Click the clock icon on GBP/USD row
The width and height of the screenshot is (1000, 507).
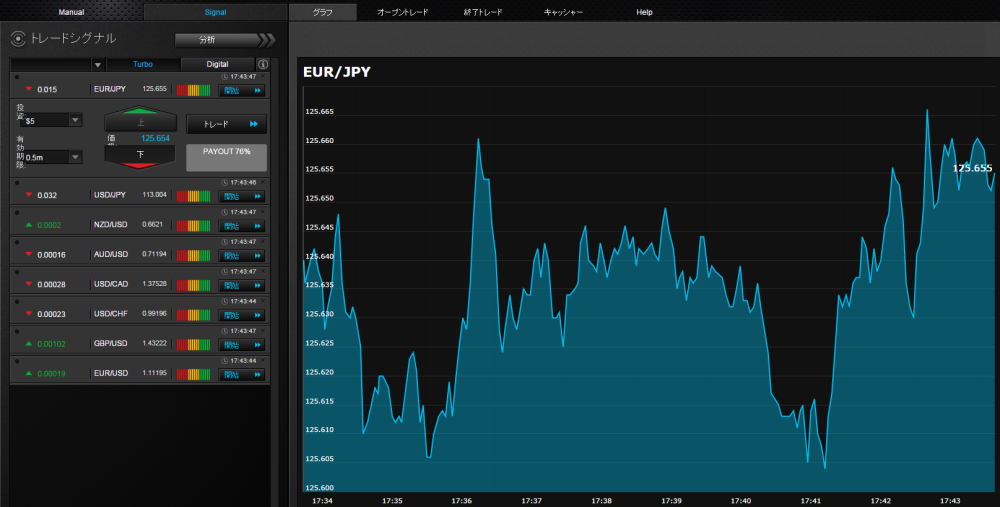click(x=224, y=331)
